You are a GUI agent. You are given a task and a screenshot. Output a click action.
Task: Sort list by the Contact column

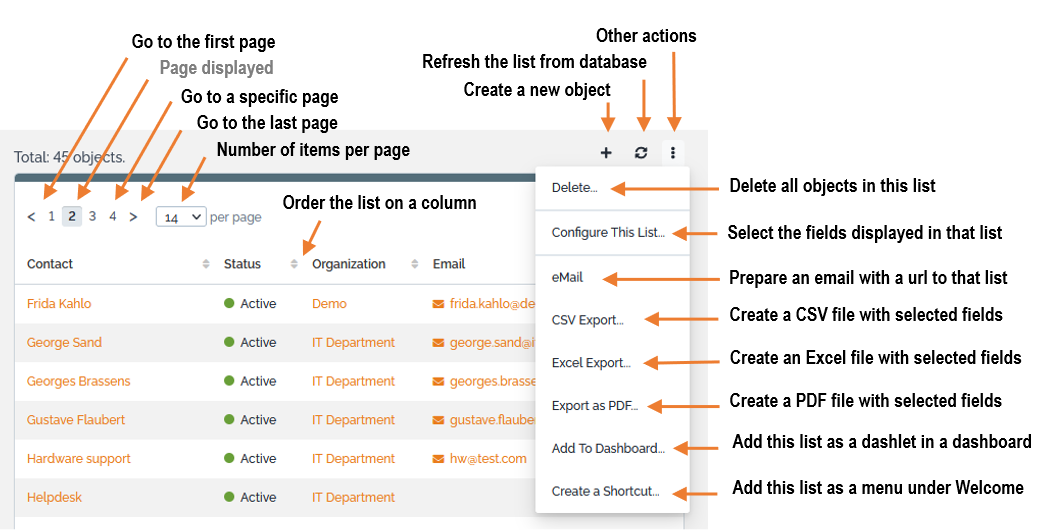coord(206,264)
